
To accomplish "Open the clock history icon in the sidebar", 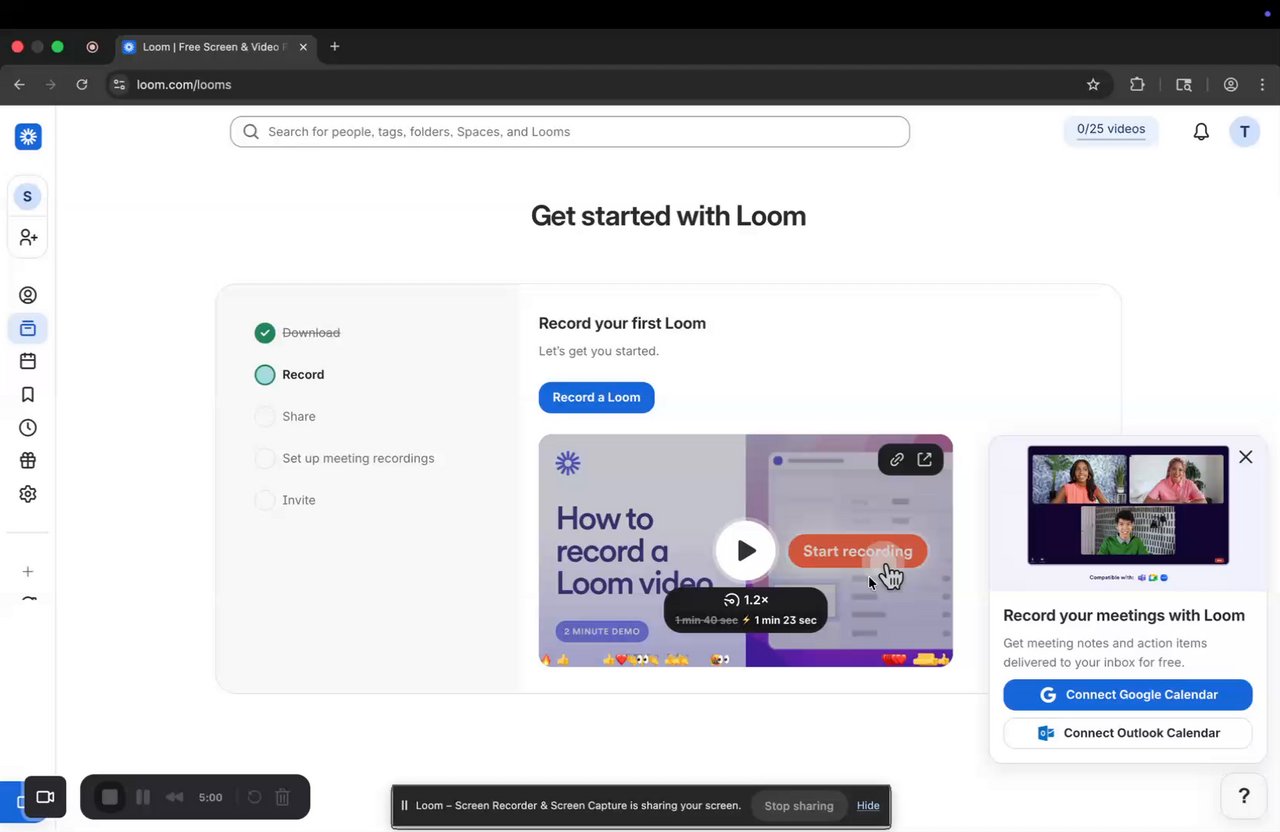I will click(28, 427).
